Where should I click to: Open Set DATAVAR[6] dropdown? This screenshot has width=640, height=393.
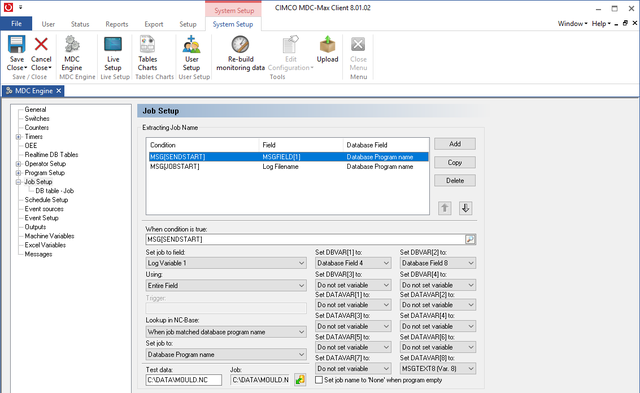[438, 347]
